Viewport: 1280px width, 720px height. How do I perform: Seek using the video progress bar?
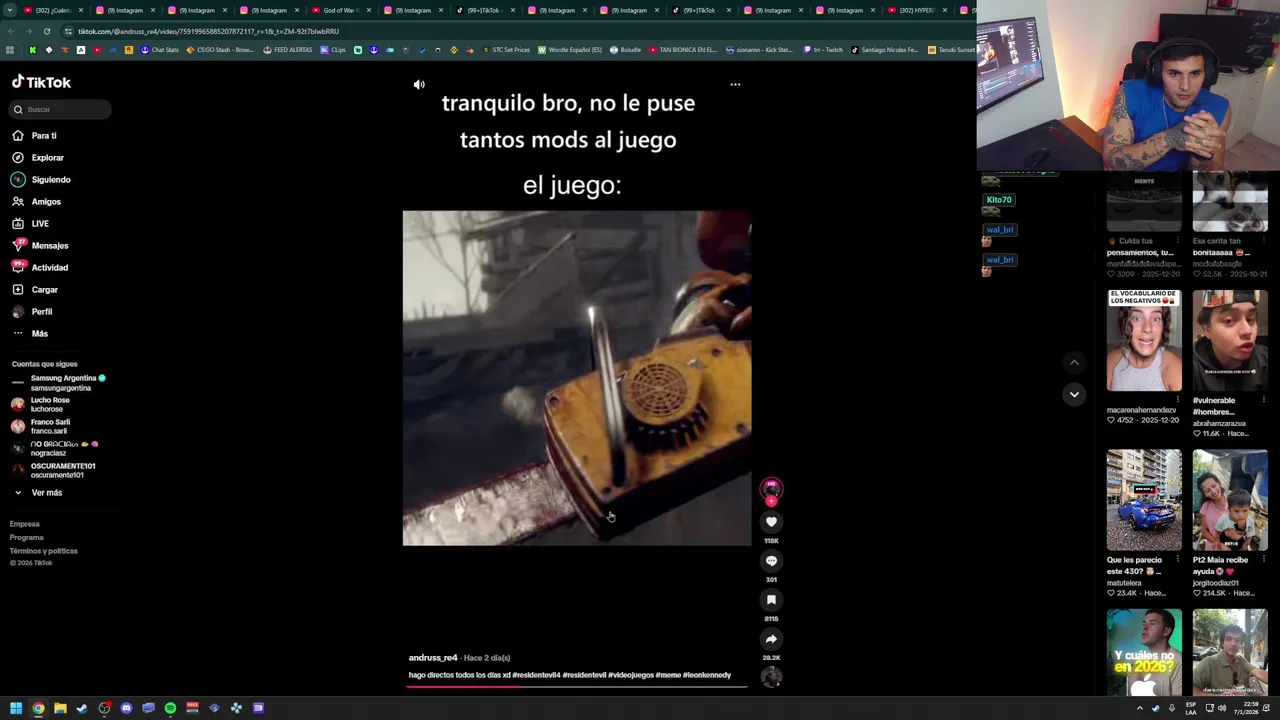click(577, 688)
